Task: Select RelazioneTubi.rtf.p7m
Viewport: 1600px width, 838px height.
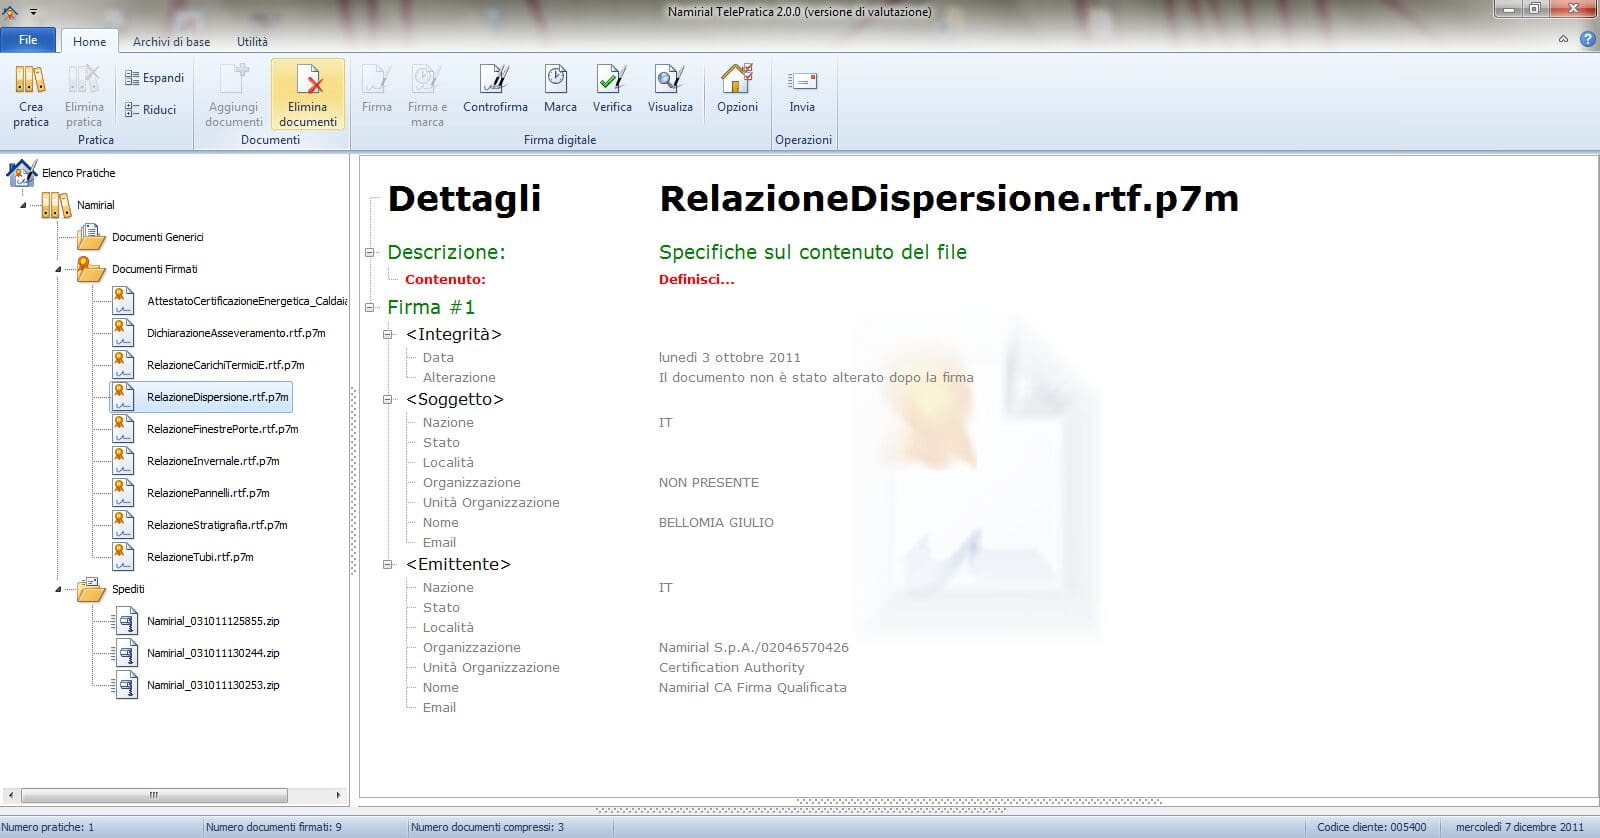Action: coord(200,557)
